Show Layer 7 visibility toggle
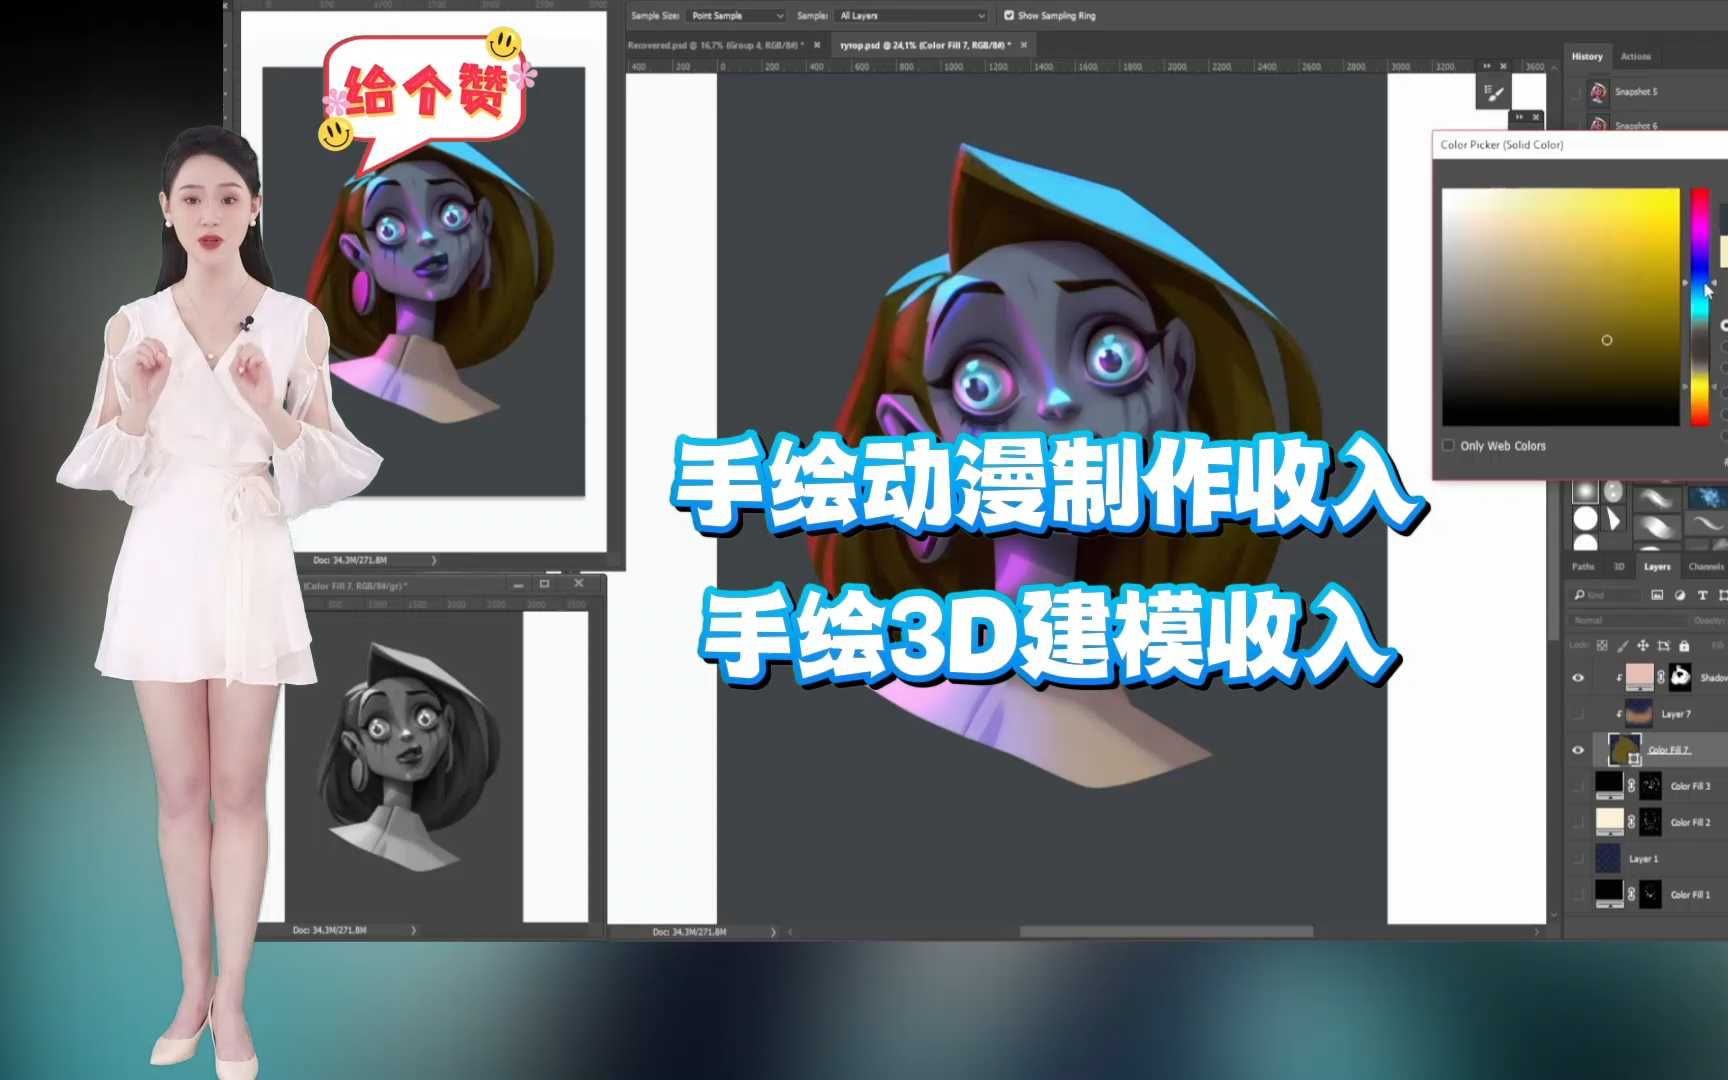This screenshot has width=1728, height=1080. point(1578,714)
